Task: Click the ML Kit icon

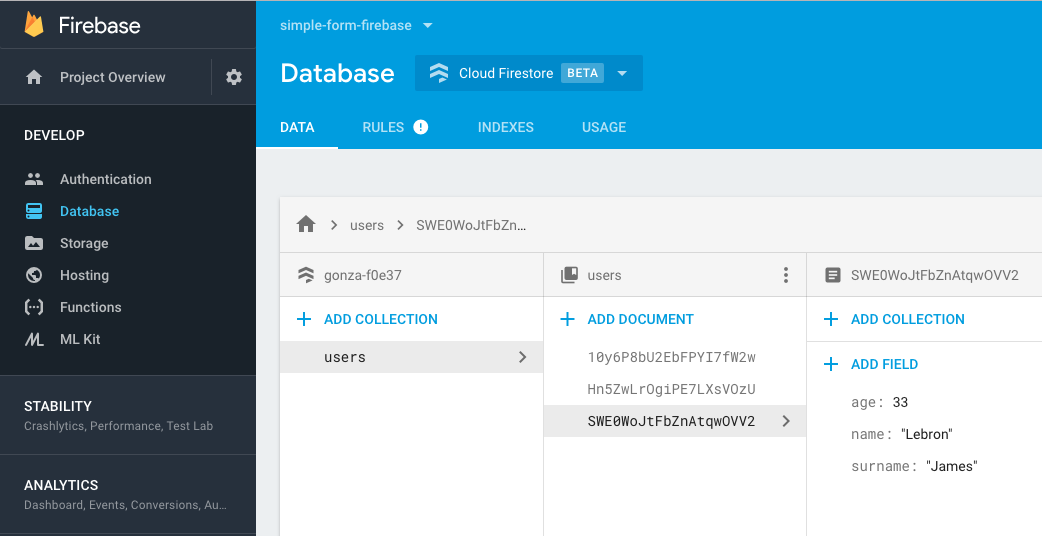Action: pos(34,339)
